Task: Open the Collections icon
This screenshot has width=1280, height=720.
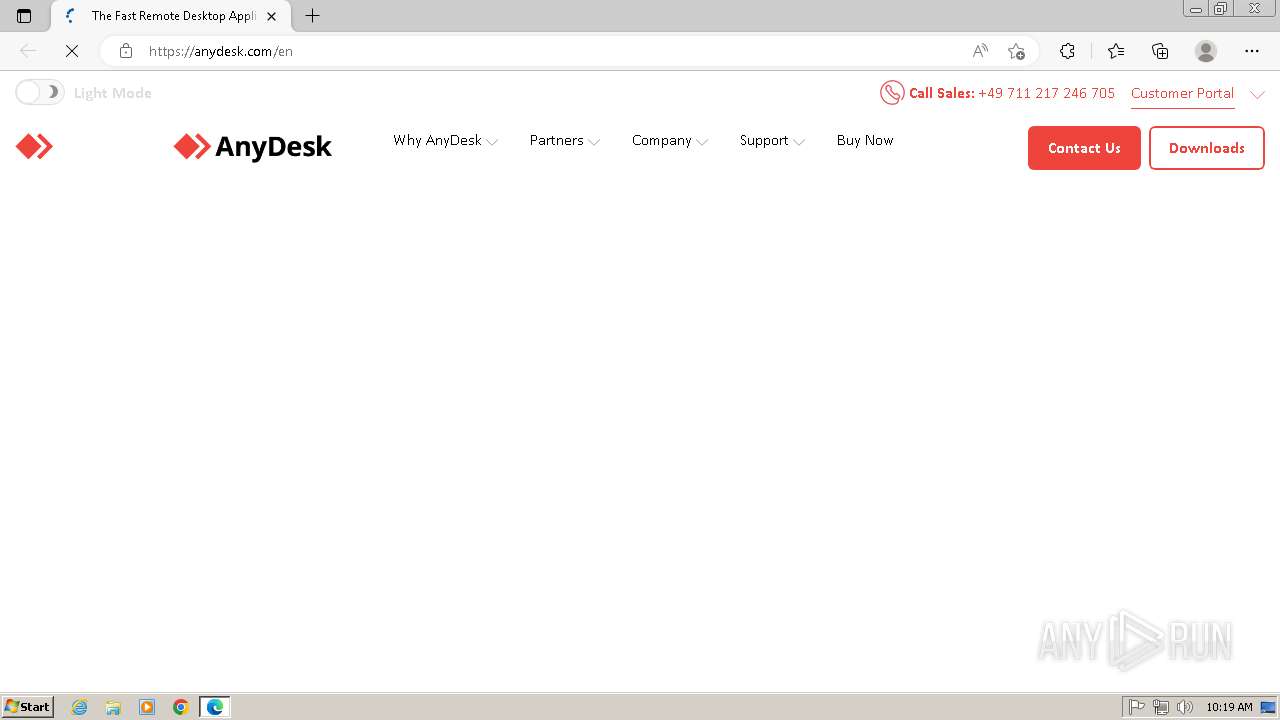Action: [x=1160, y=51]
